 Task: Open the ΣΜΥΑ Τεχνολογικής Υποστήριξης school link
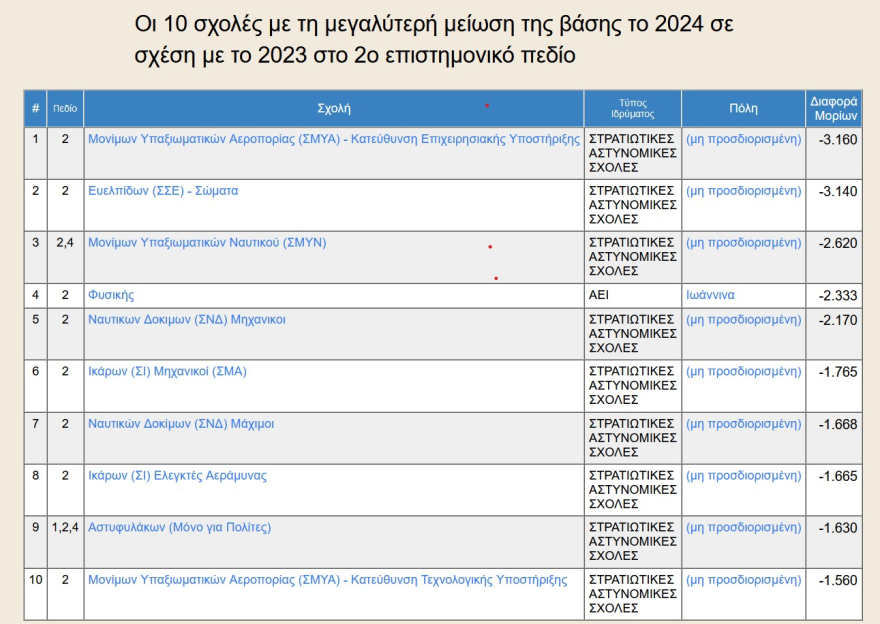pos(327,579)
